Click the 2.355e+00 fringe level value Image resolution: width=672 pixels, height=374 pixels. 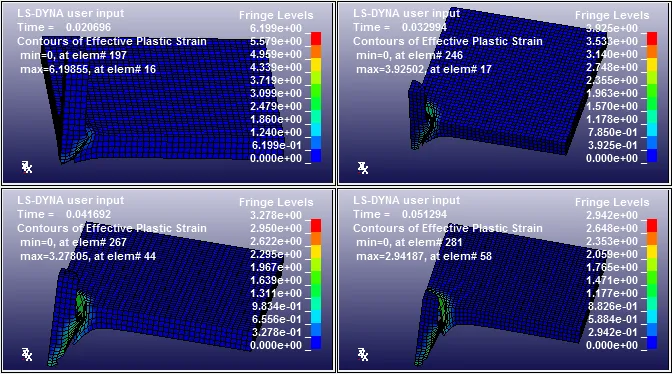(612, 81)
